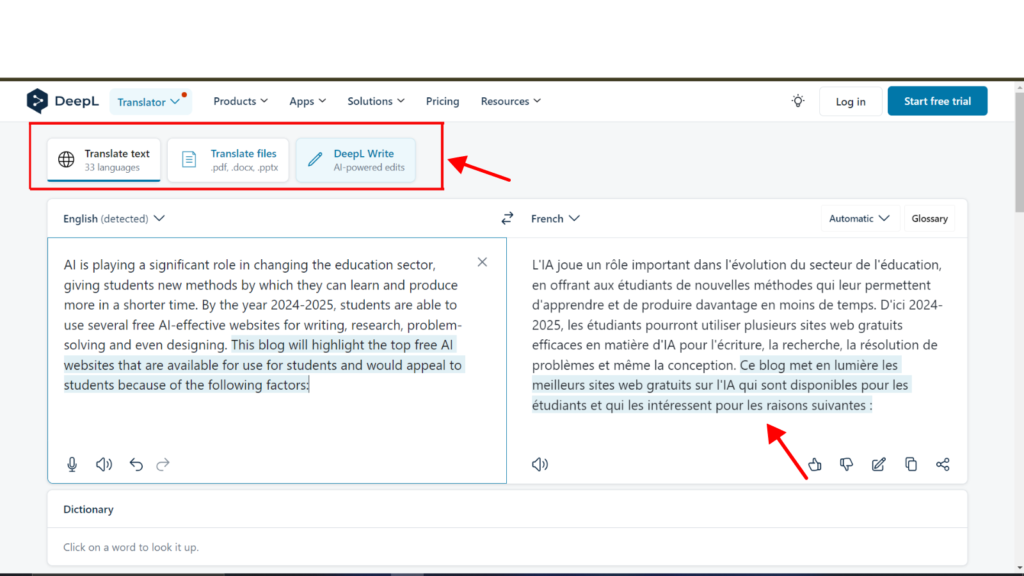Give thumbs up to translation
1024x576 pixels.
(814, 464)
